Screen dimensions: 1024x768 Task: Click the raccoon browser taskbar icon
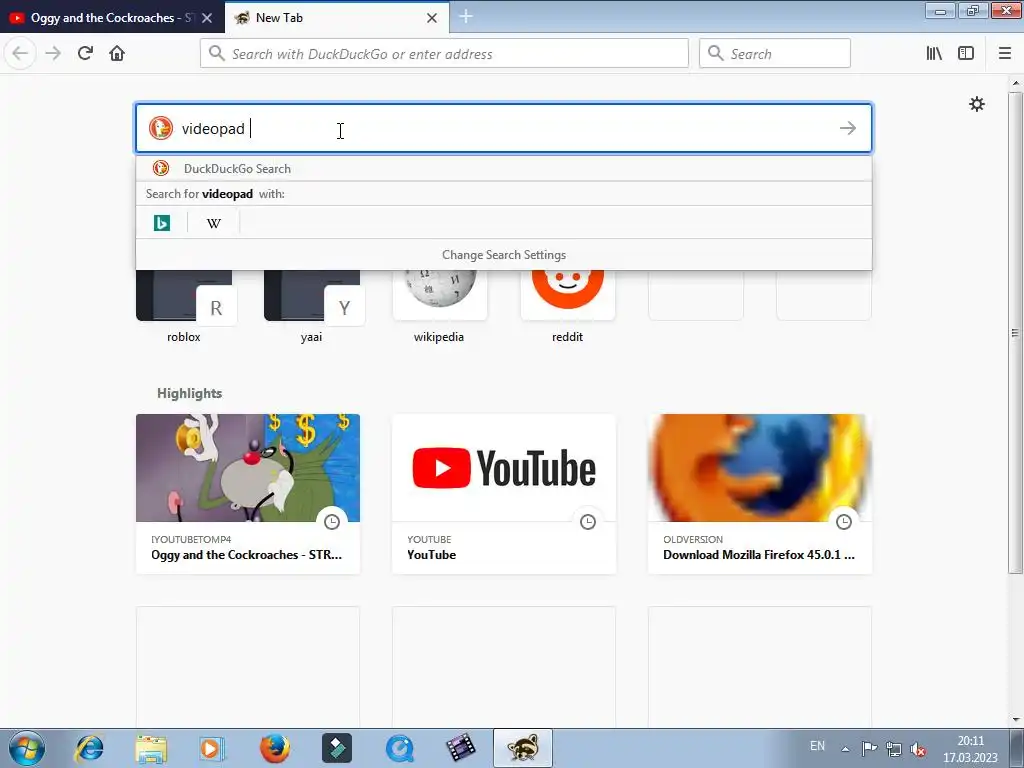[x=523, y=748]
